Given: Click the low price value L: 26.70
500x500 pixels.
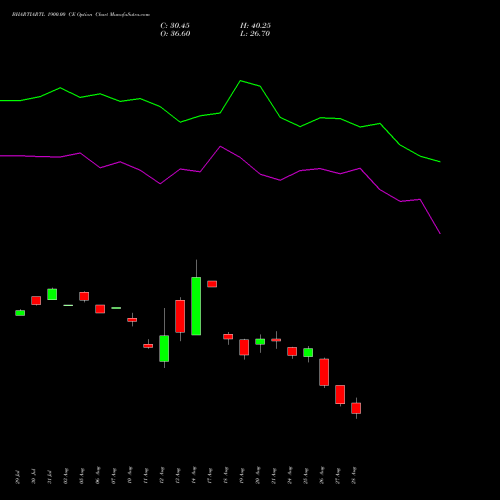Looking at the screenshot, I should coord(255,34).
